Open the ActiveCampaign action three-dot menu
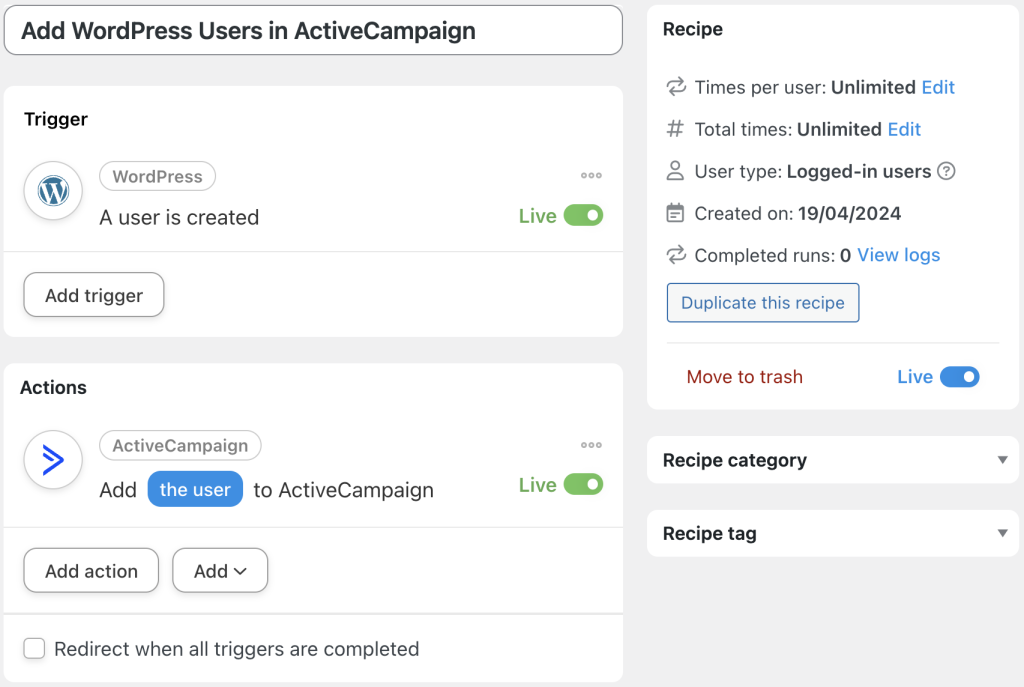Viewport: 1024px width, 687px height. [591, 444]
